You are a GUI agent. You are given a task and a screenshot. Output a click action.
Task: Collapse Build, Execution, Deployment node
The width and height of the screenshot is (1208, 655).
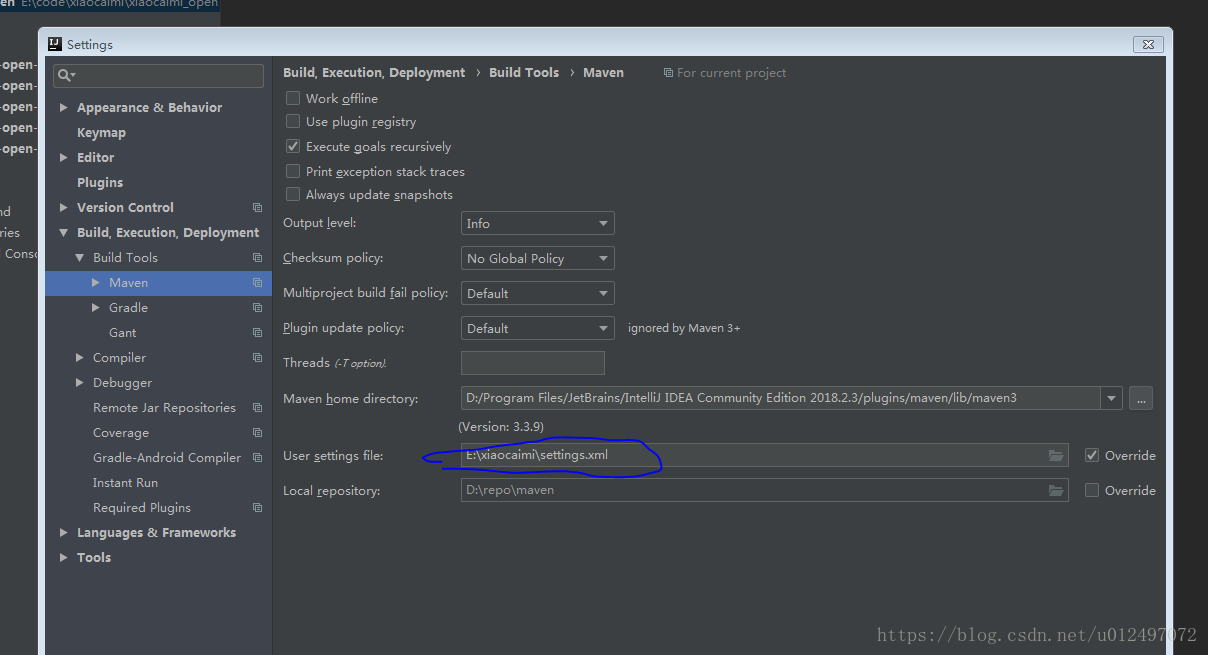tap(64, 233)
